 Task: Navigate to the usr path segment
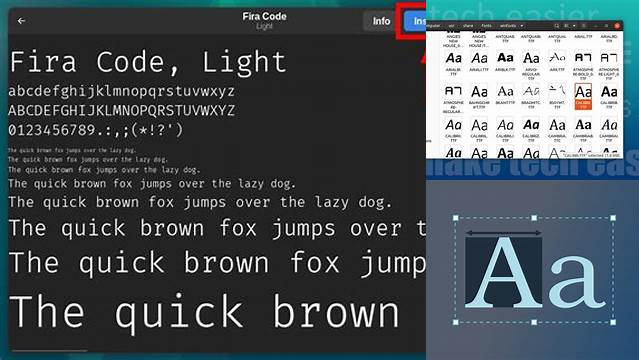click(451, 26)
